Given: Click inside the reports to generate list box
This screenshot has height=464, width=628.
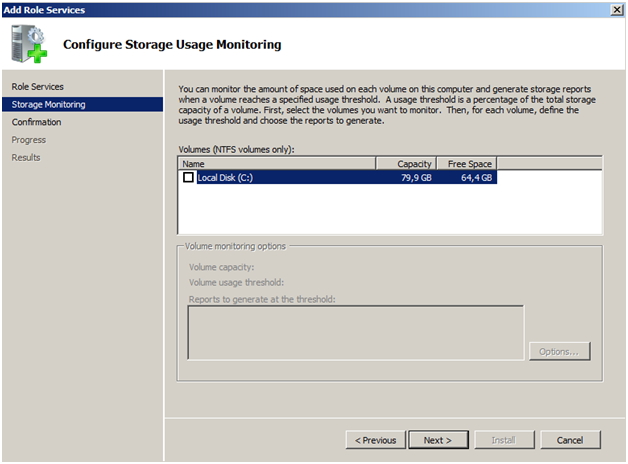Looking at the screenshot, I should pyautogui.click(x=355, y=332).
